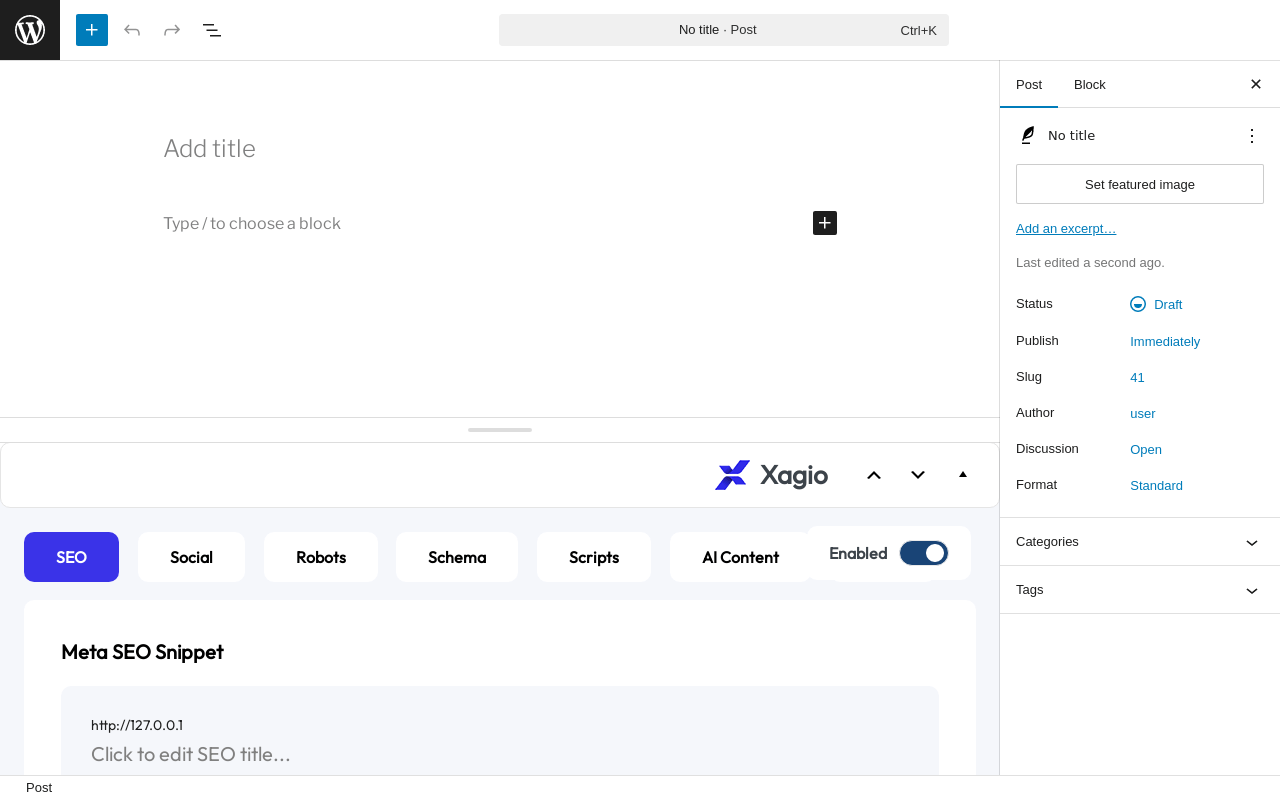Click the WordPress logo icon

pos(30,30)
